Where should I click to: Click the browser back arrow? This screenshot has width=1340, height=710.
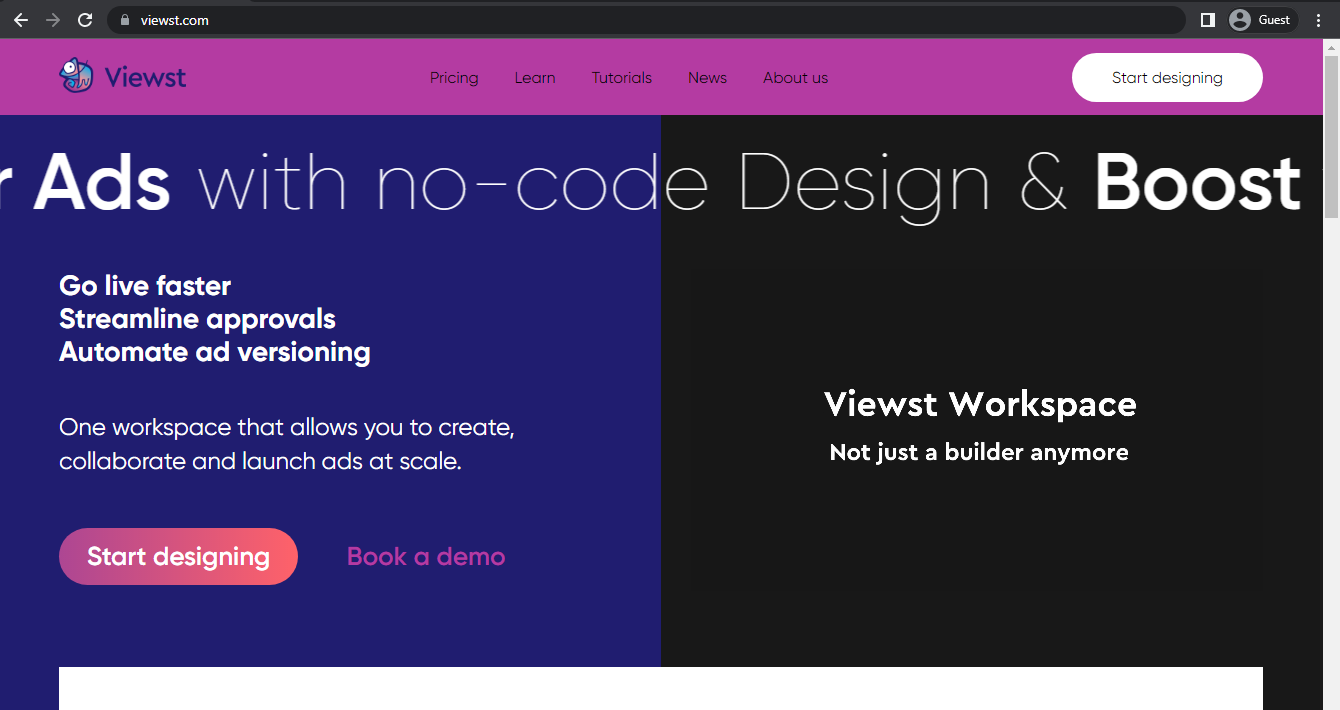21,20
